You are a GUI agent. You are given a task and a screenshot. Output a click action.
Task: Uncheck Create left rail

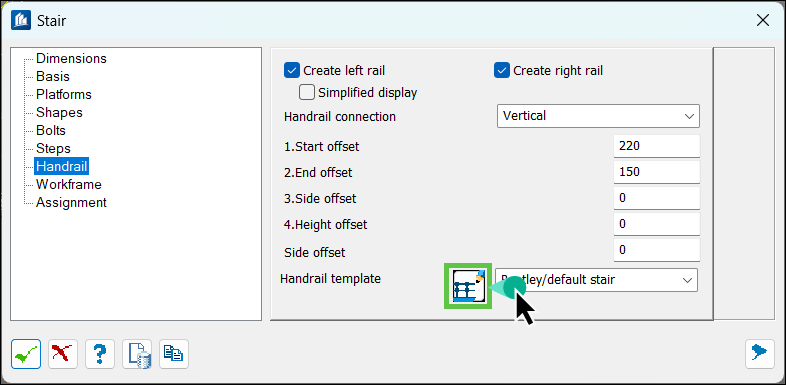point(292,71)
